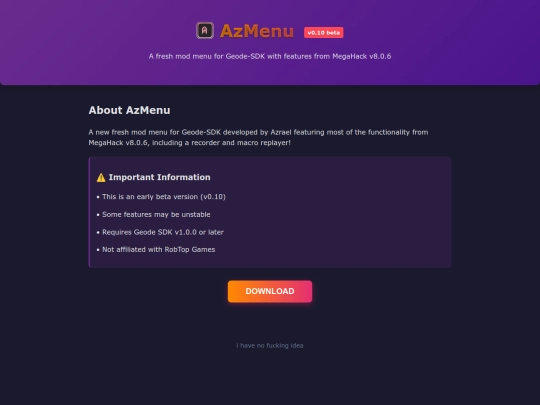The width and height of the screenshot is (540, 405).
Task: Click the Geode SDK v1.0.0 requirement line
Action: pos(160,232)
